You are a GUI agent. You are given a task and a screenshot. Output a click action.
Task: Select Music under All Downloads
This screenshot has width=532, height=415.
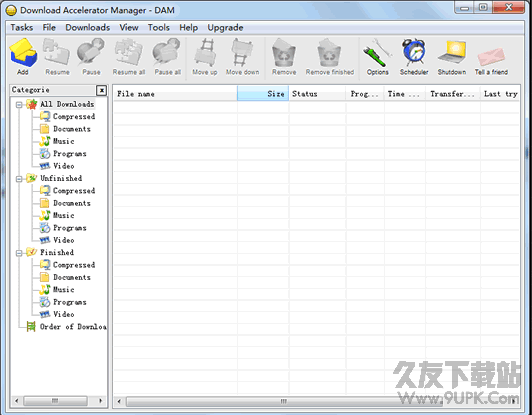pyautogui.click(x=63, y=141)
